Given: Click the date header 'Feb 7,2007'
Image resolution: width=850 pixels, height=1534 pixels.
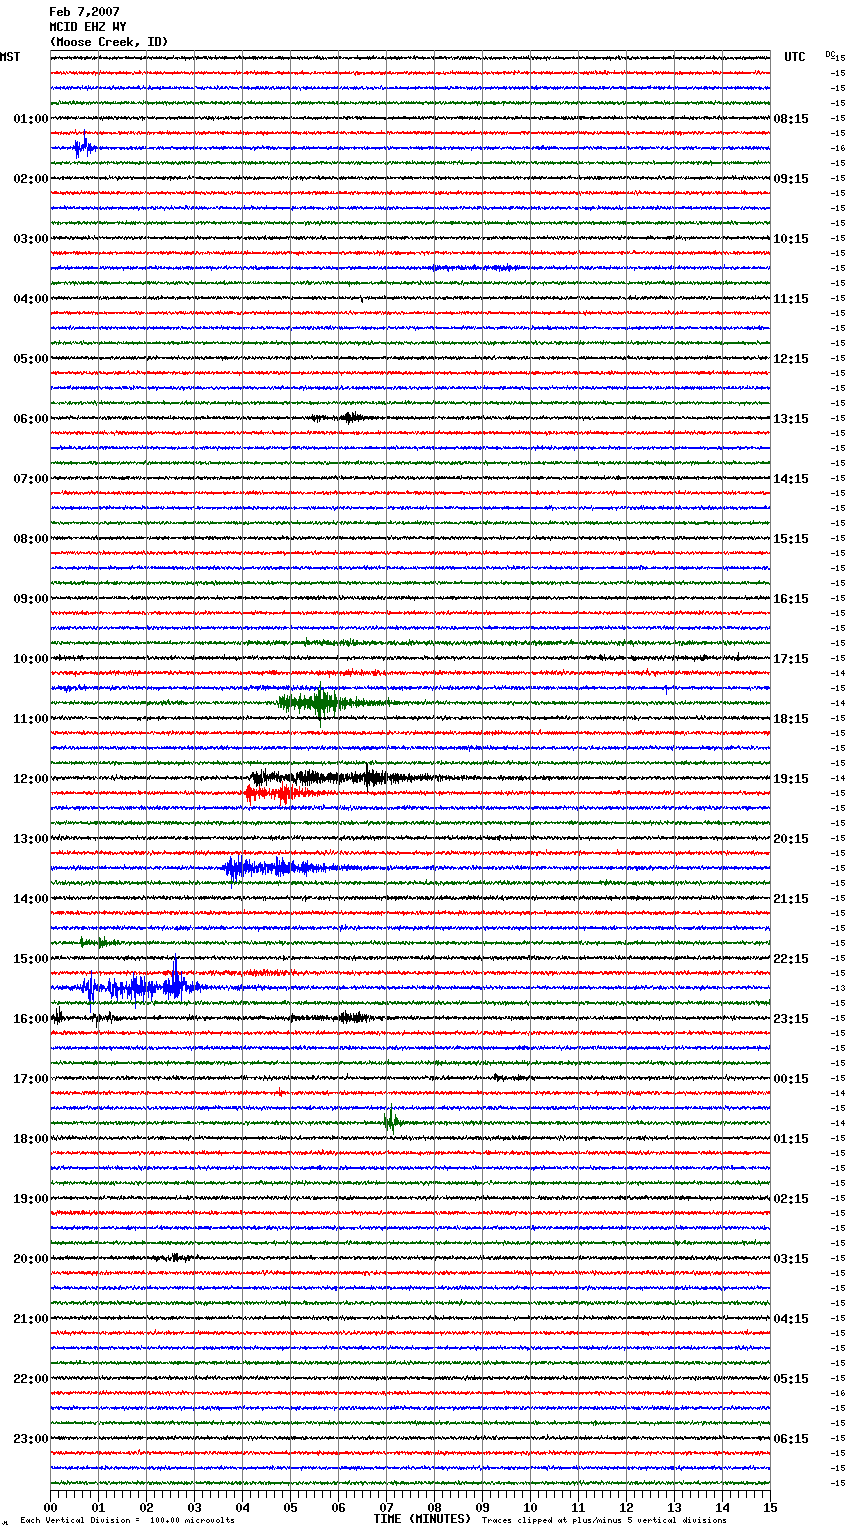Looking at the screenshot, I should 84,12.
